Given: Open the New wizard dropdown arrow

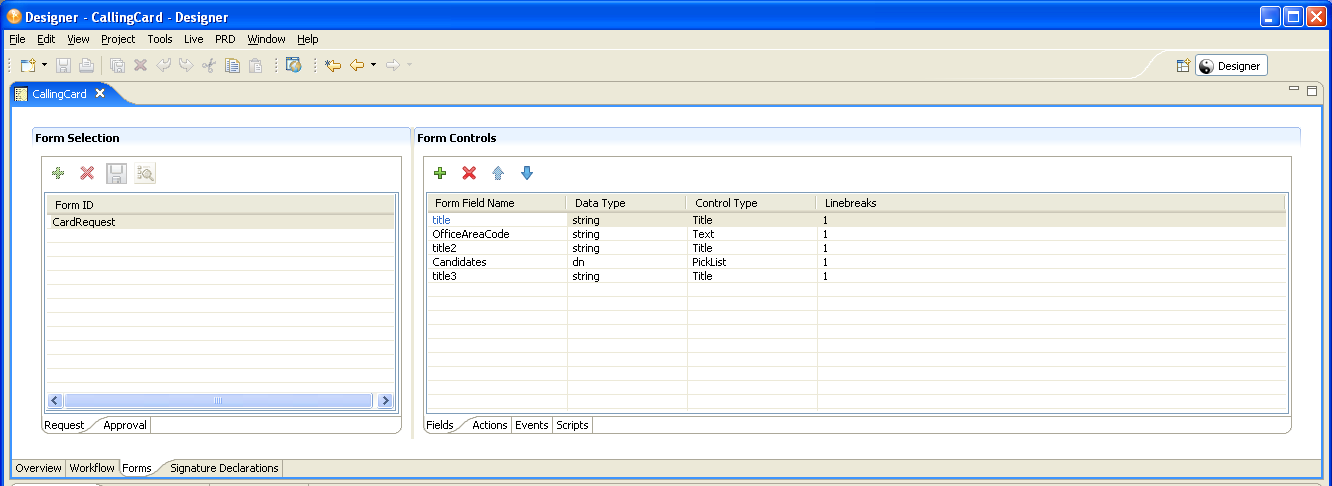Looking at the screenshot, I should [x=44, y=65].
